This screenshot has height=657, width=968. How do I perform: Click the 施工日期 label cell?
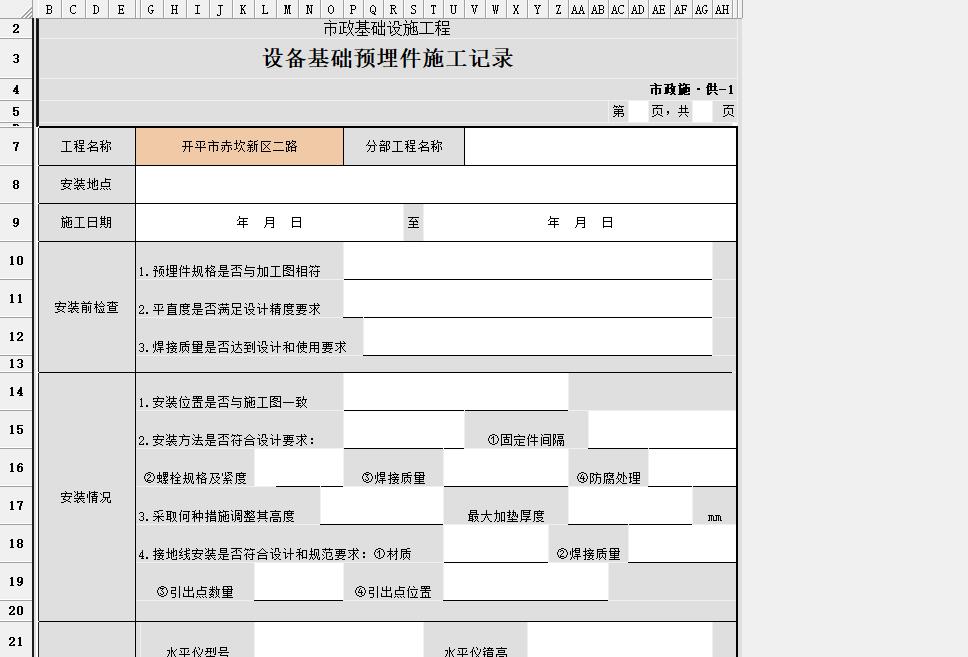pyautogui.click(x=84, y=222)
